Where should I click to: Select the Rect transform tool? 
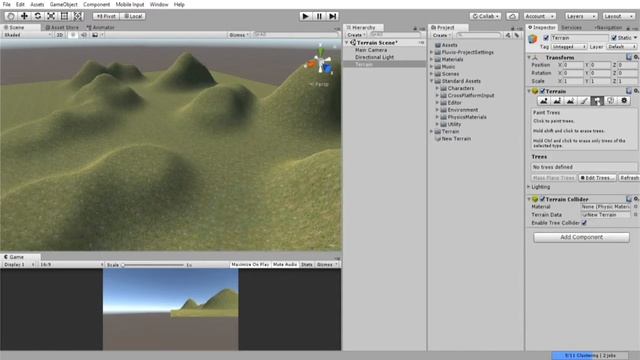64,16
